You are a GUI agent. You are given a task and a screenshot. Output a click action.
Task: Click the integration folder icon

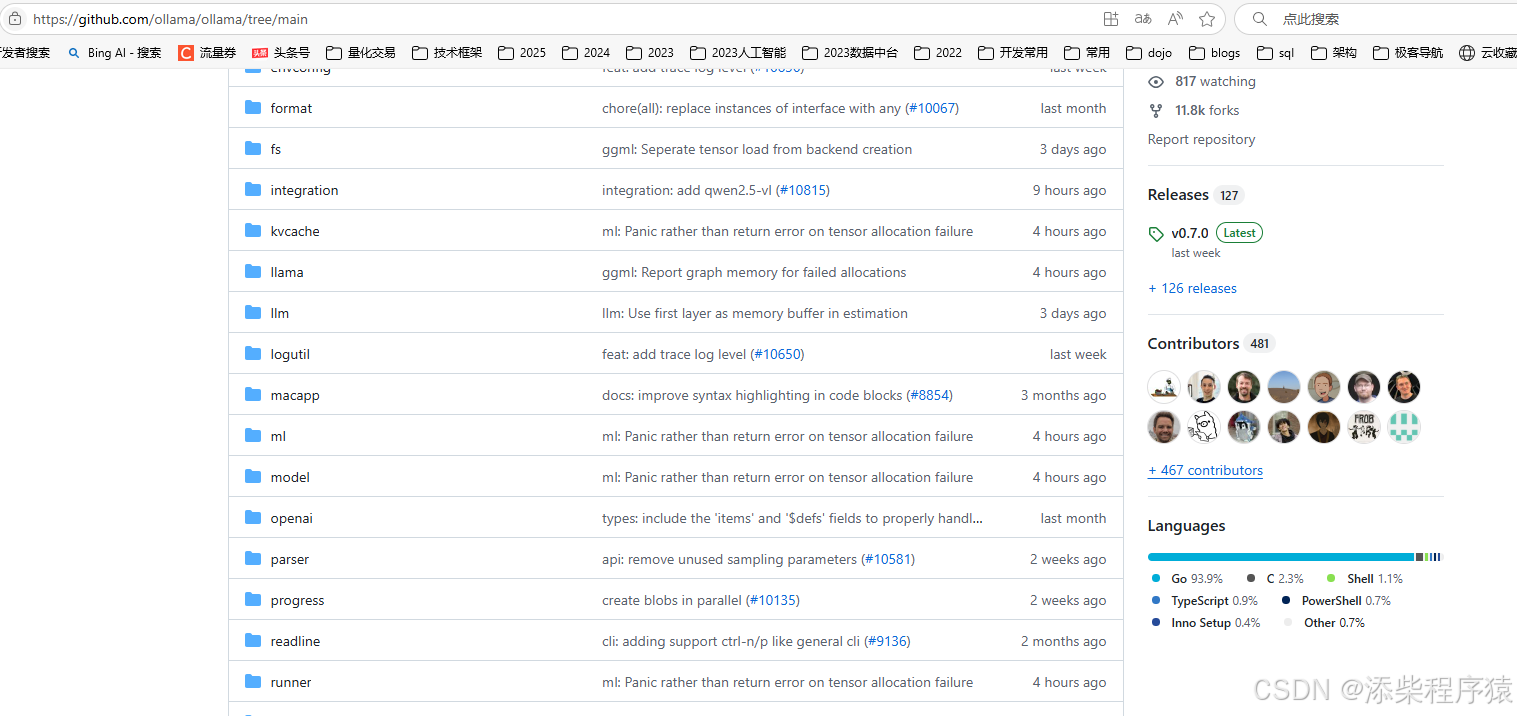(253, 189)
